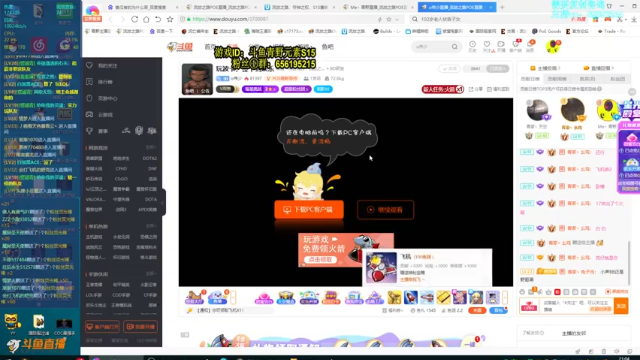Select the airplane gift icon
This screenshot has width=640, height=360.
427,297
